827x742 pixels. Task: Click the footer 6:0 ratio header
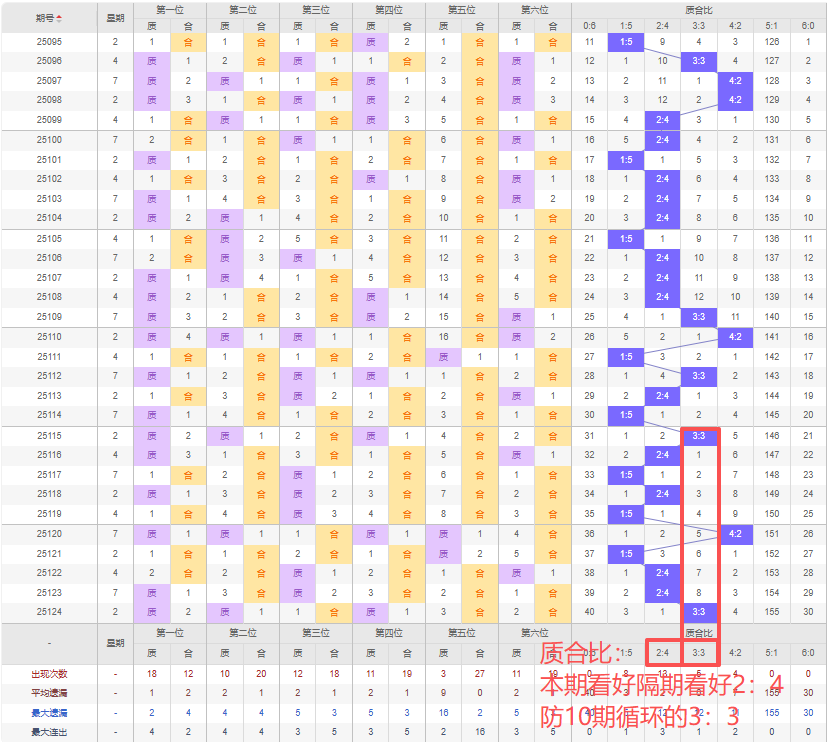point(808,653)
